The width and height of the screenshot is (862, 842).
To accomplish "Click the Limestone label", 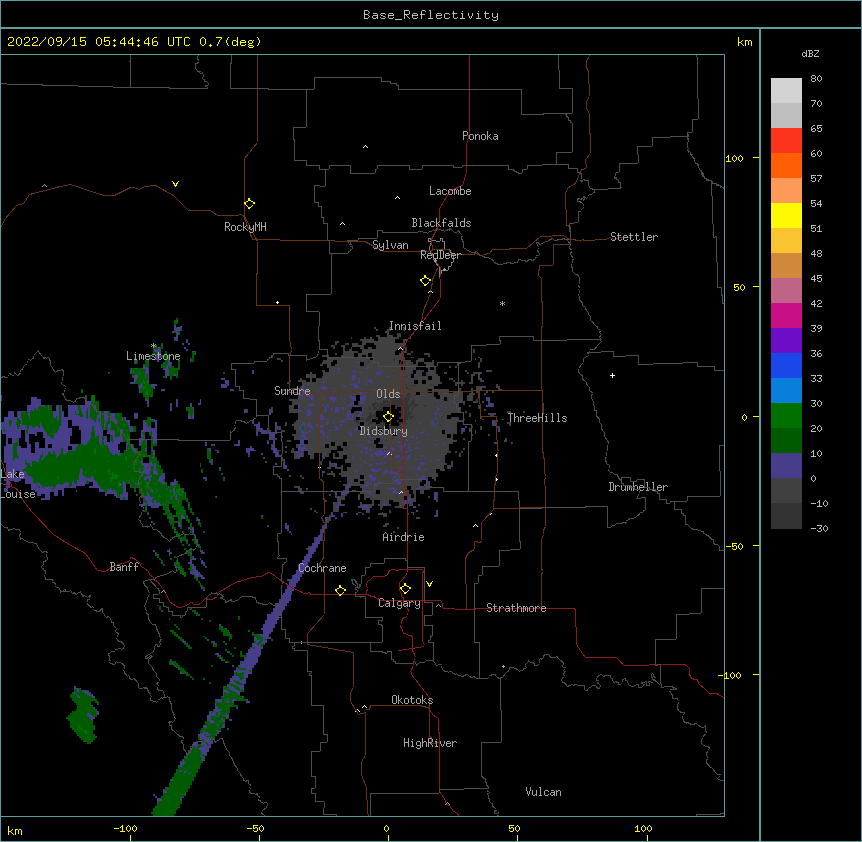I will point(153,356).
